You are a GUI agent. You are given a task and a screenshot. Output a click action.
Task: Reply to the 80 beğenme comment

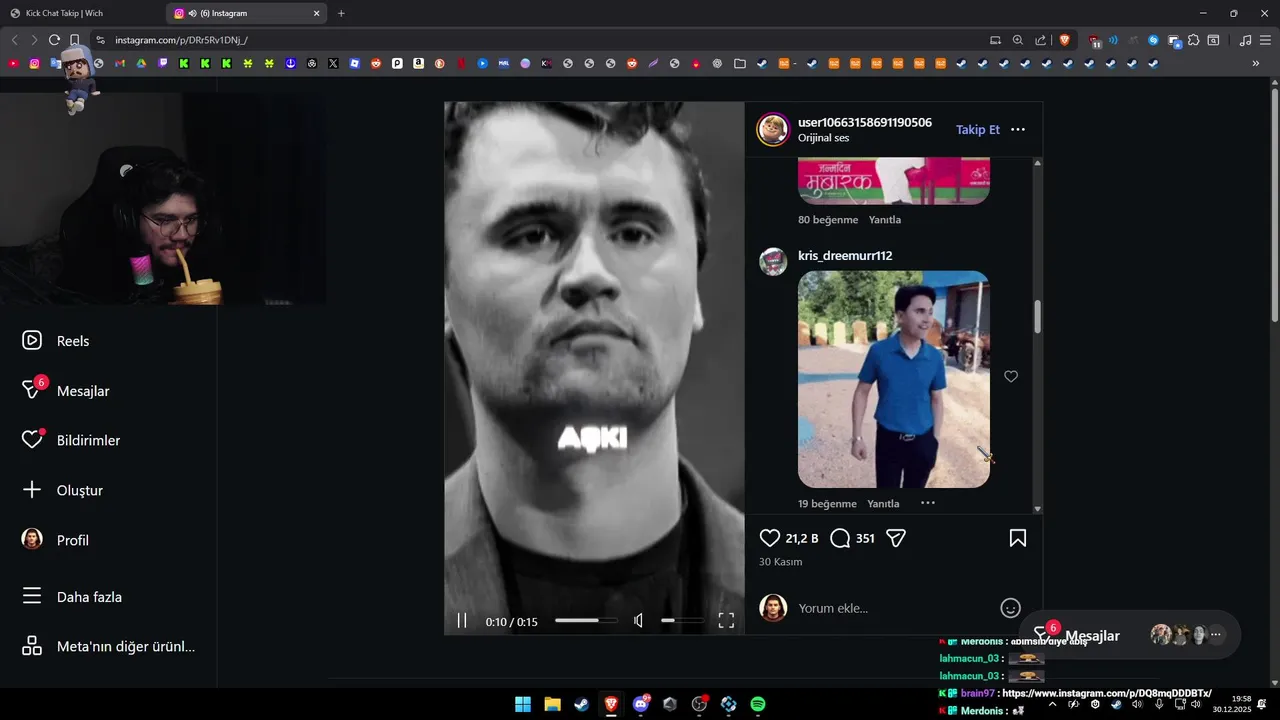tap(884, 220)
